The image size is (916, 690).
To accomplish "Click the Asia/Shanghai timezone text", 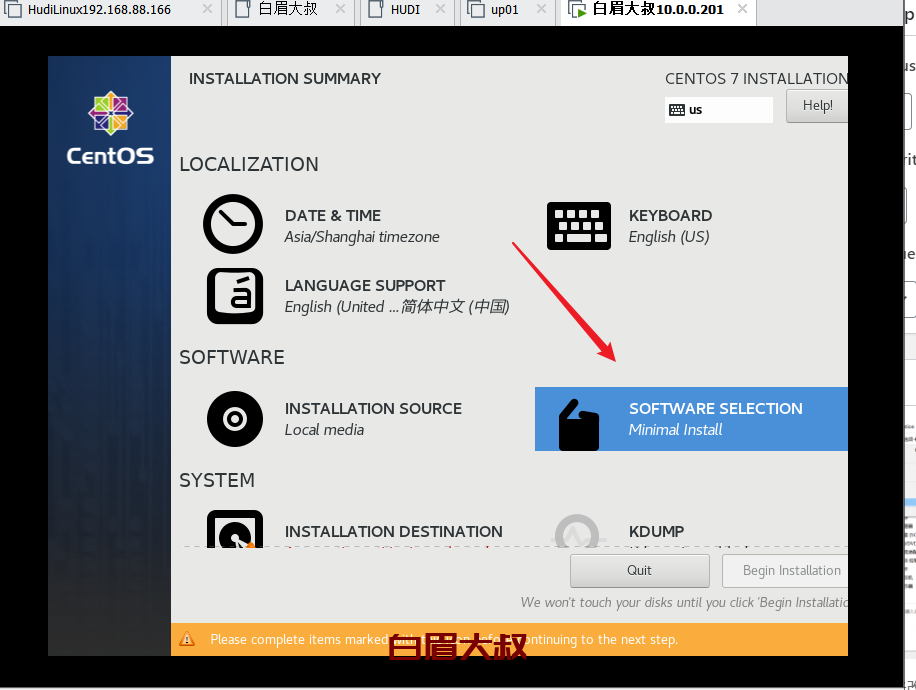I will click(362, 237).
